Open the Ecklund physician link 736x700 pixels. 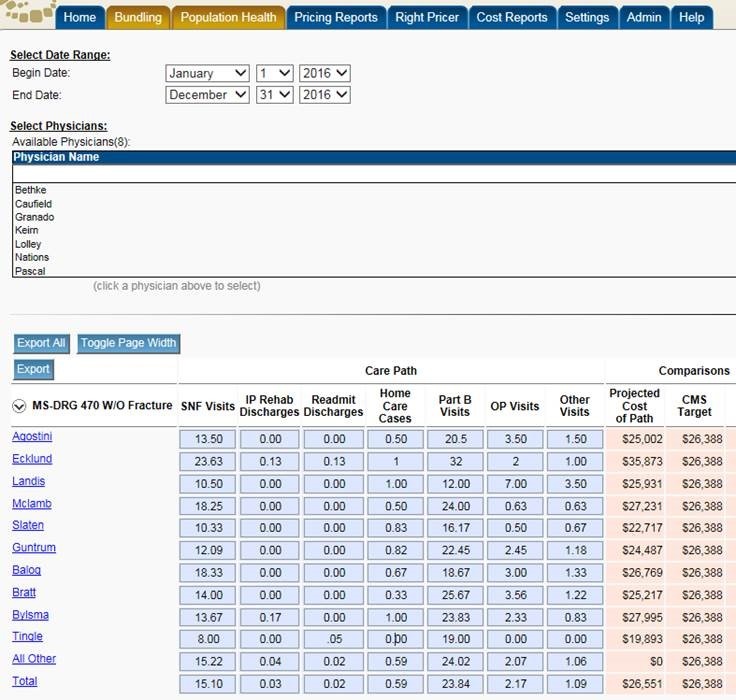click(32, 459)
